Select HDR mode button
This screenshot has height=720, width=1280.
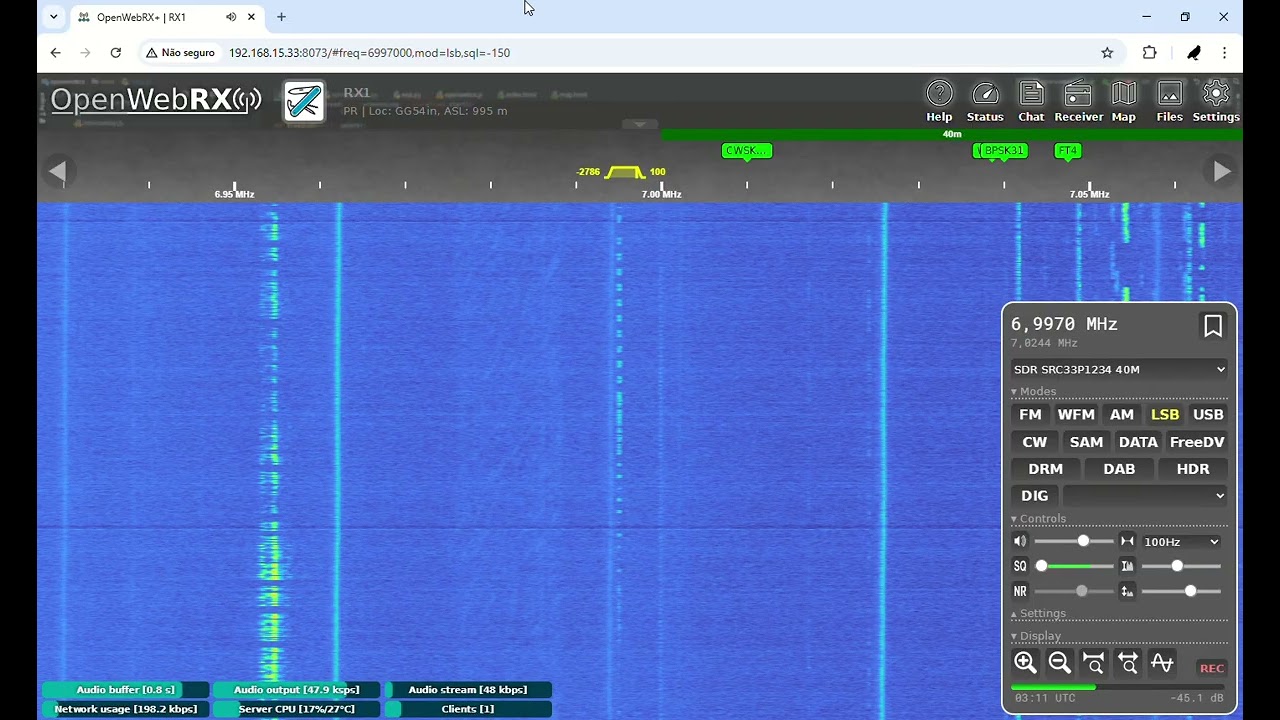click(x=1193, y=469)
